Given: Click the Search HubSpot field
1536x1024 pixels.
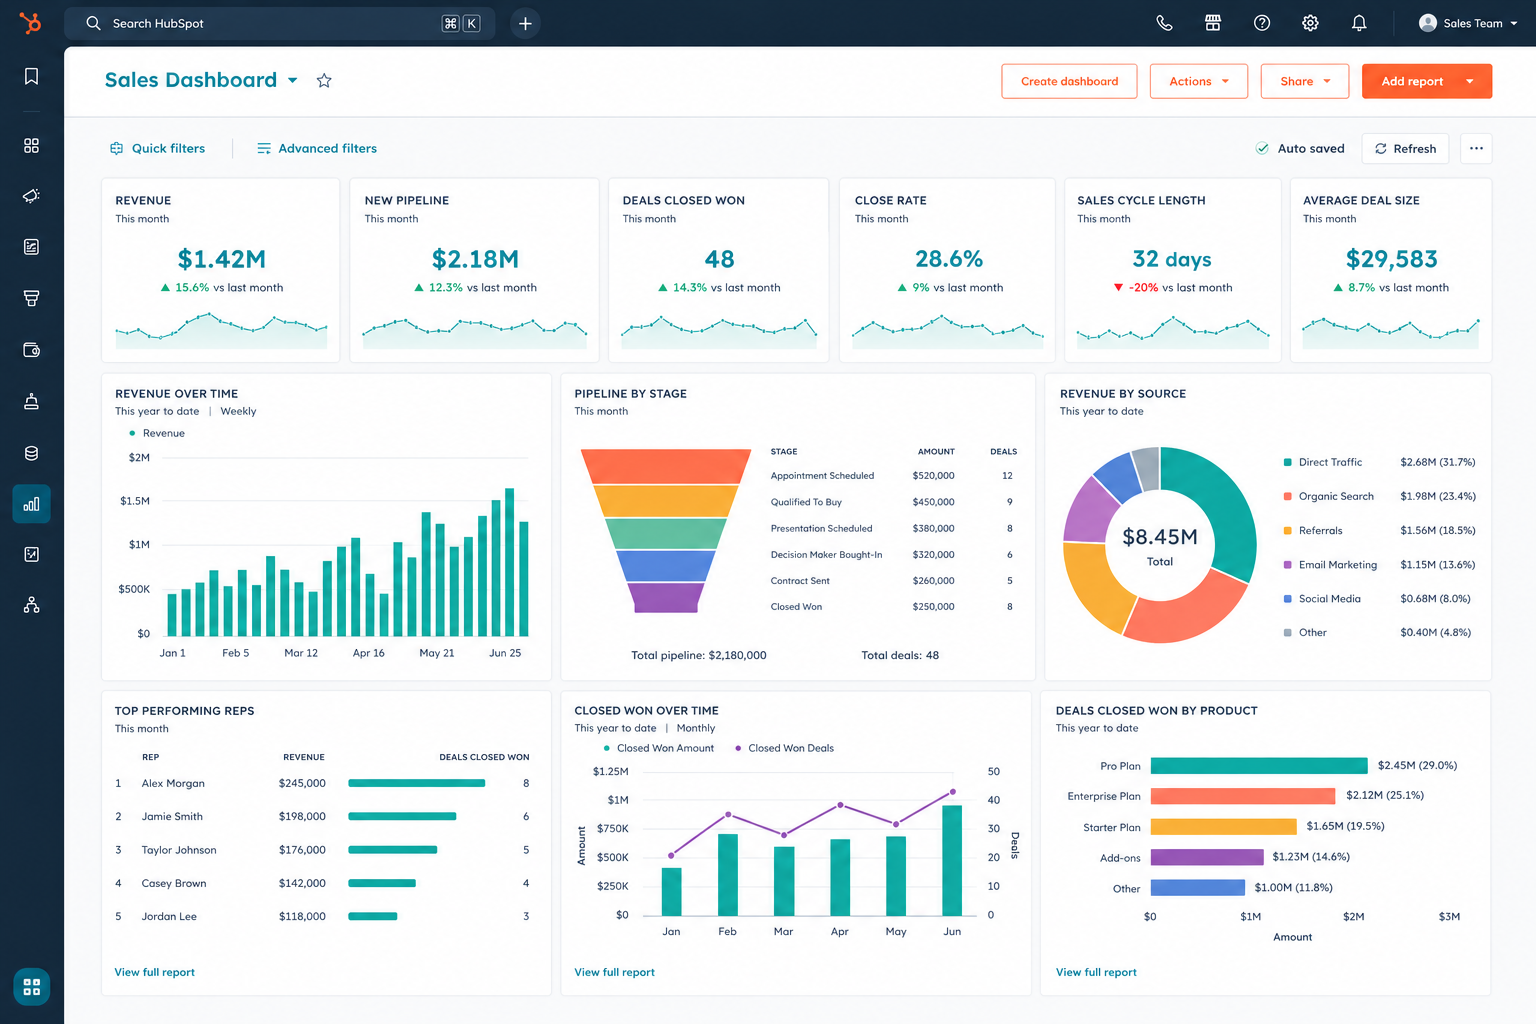Looking at the screenshot, I should [280, 23].
